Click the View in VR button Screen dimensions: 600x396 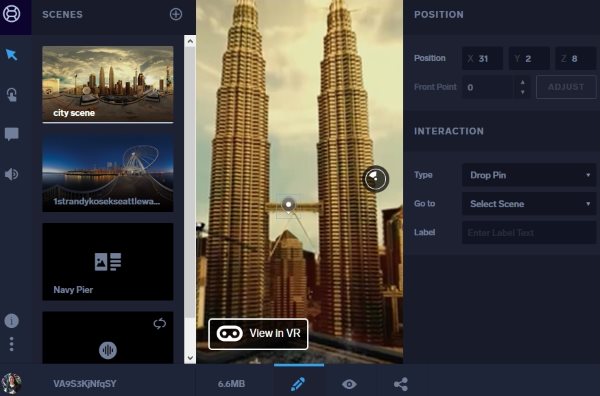tap(258, 334)
